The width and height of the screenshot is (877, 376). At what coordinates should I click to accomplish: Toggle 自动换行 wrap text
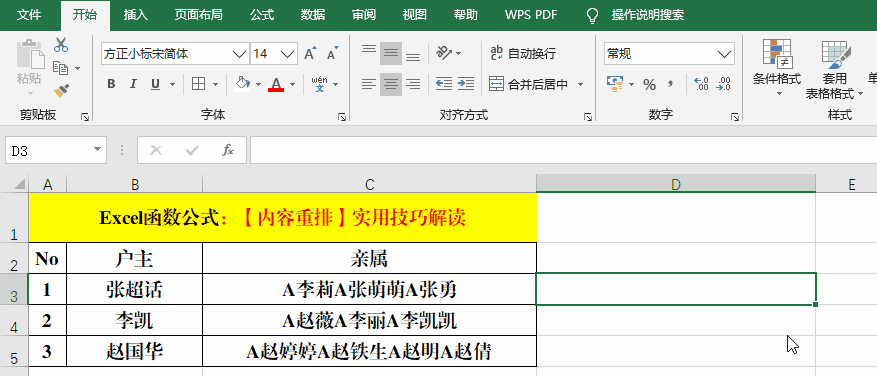pos(523,54)
